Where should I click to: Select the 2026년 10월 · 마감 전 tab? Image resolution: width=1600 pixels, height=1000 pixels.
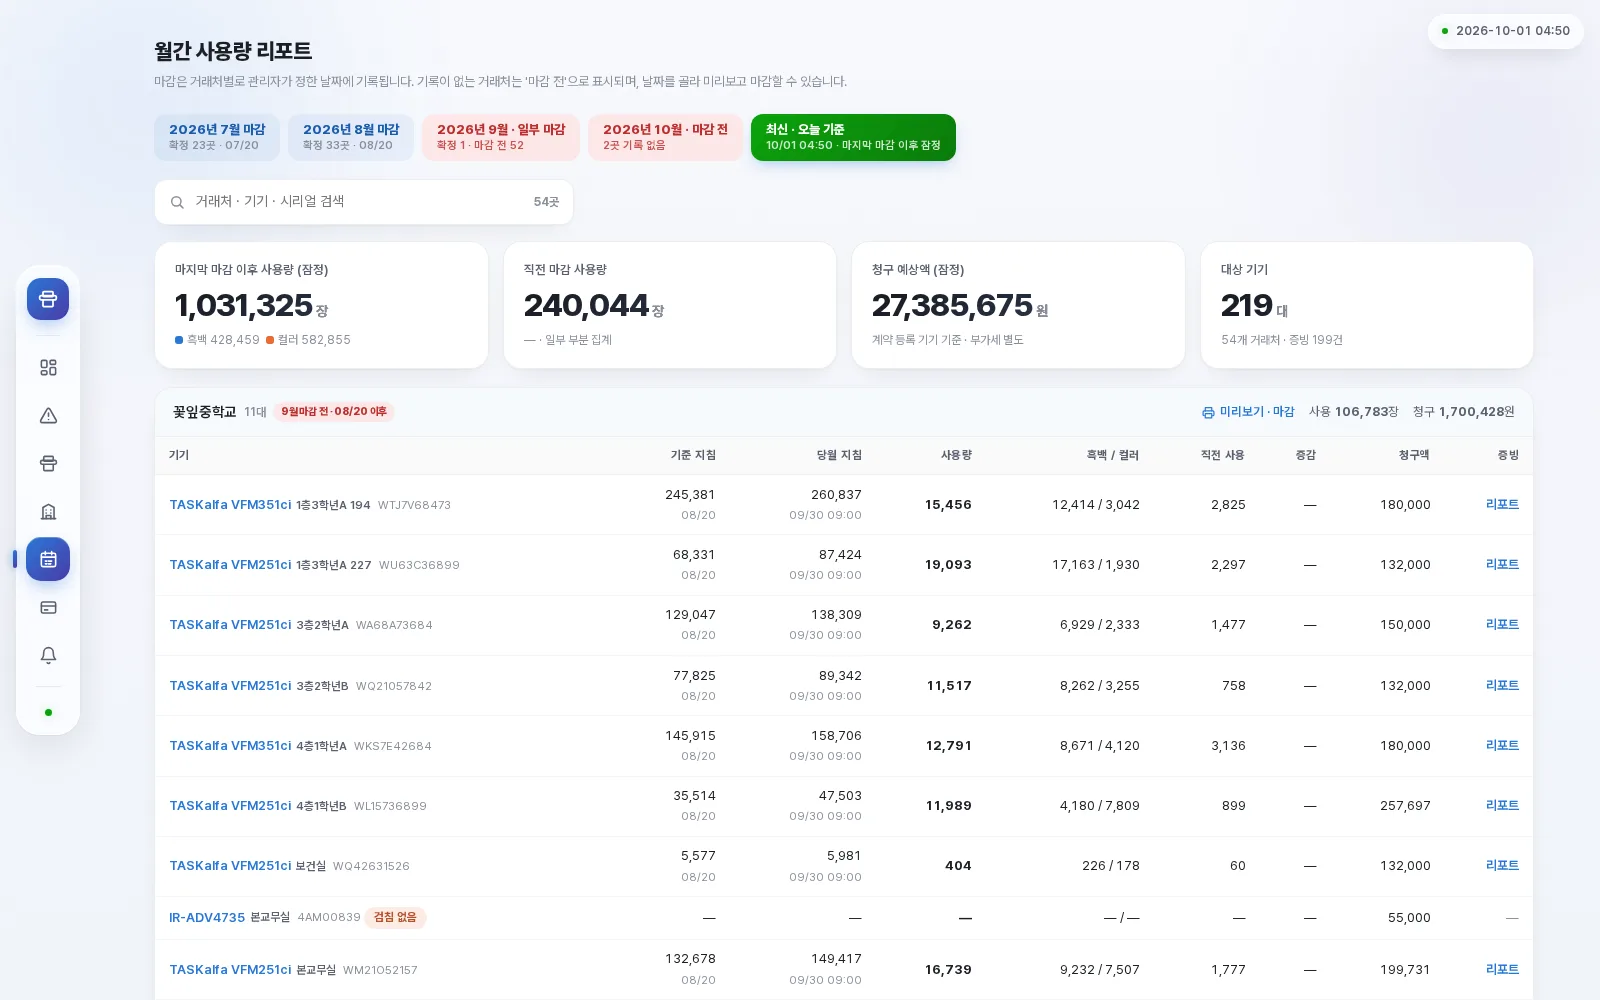665,137
